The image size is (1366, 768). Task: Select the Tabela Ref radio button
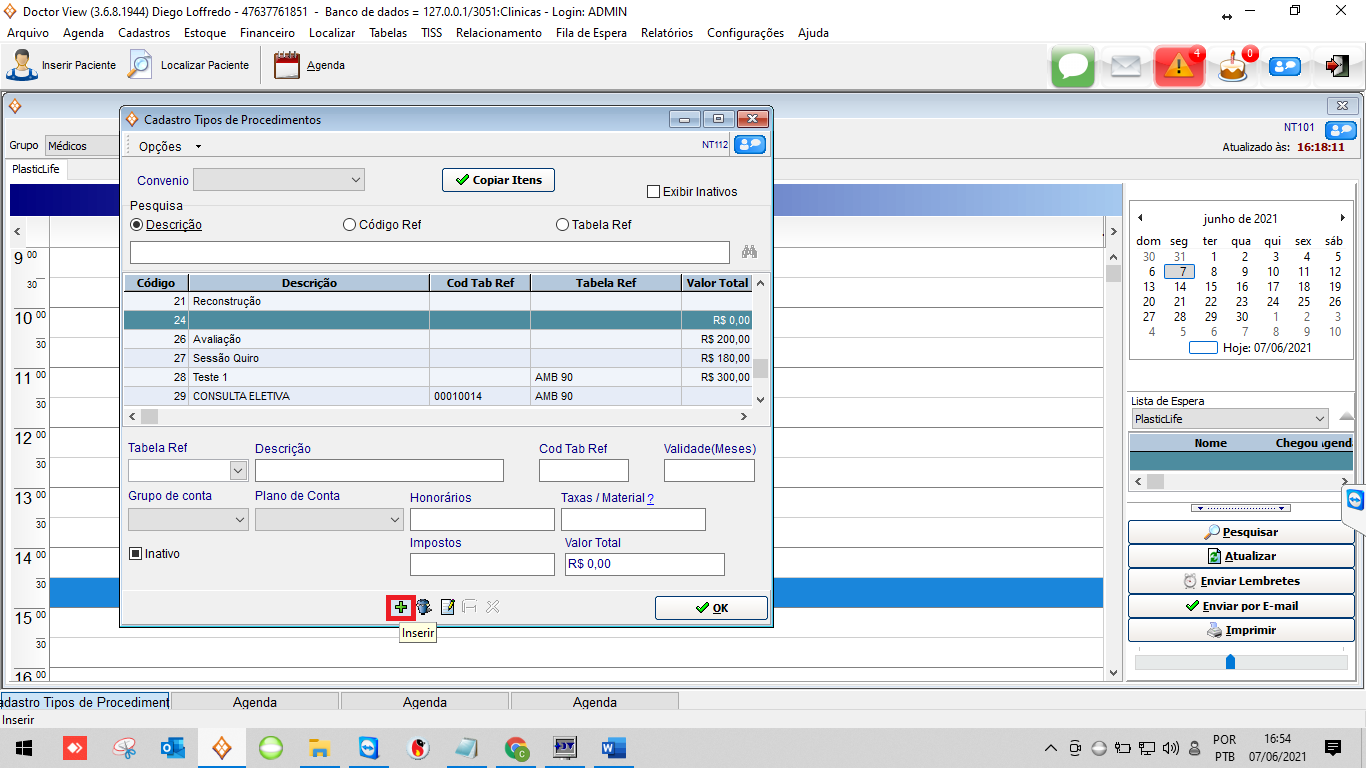[x=562, y=225]
